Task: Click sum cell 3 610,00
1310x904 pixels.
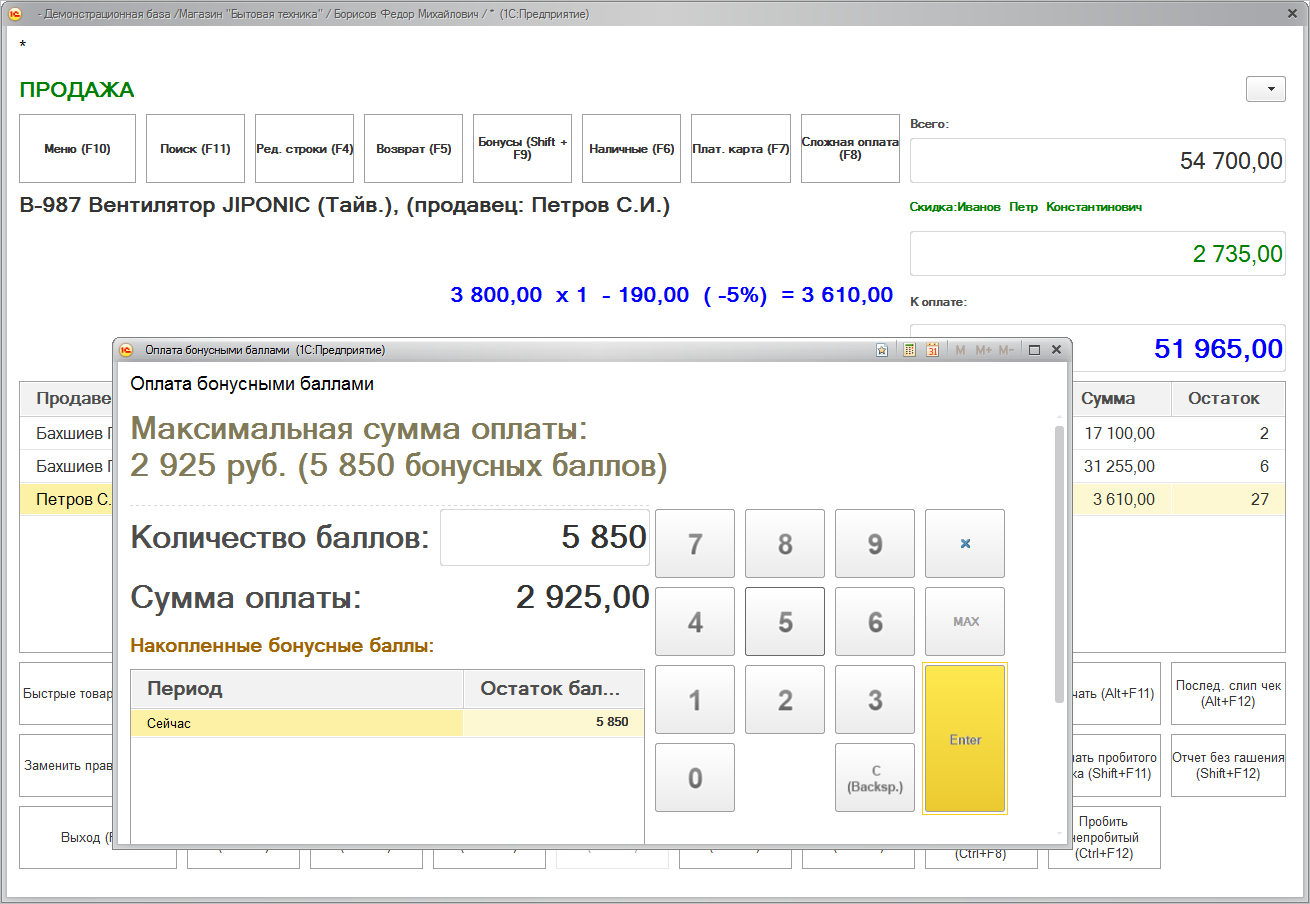Action: 1120,499
